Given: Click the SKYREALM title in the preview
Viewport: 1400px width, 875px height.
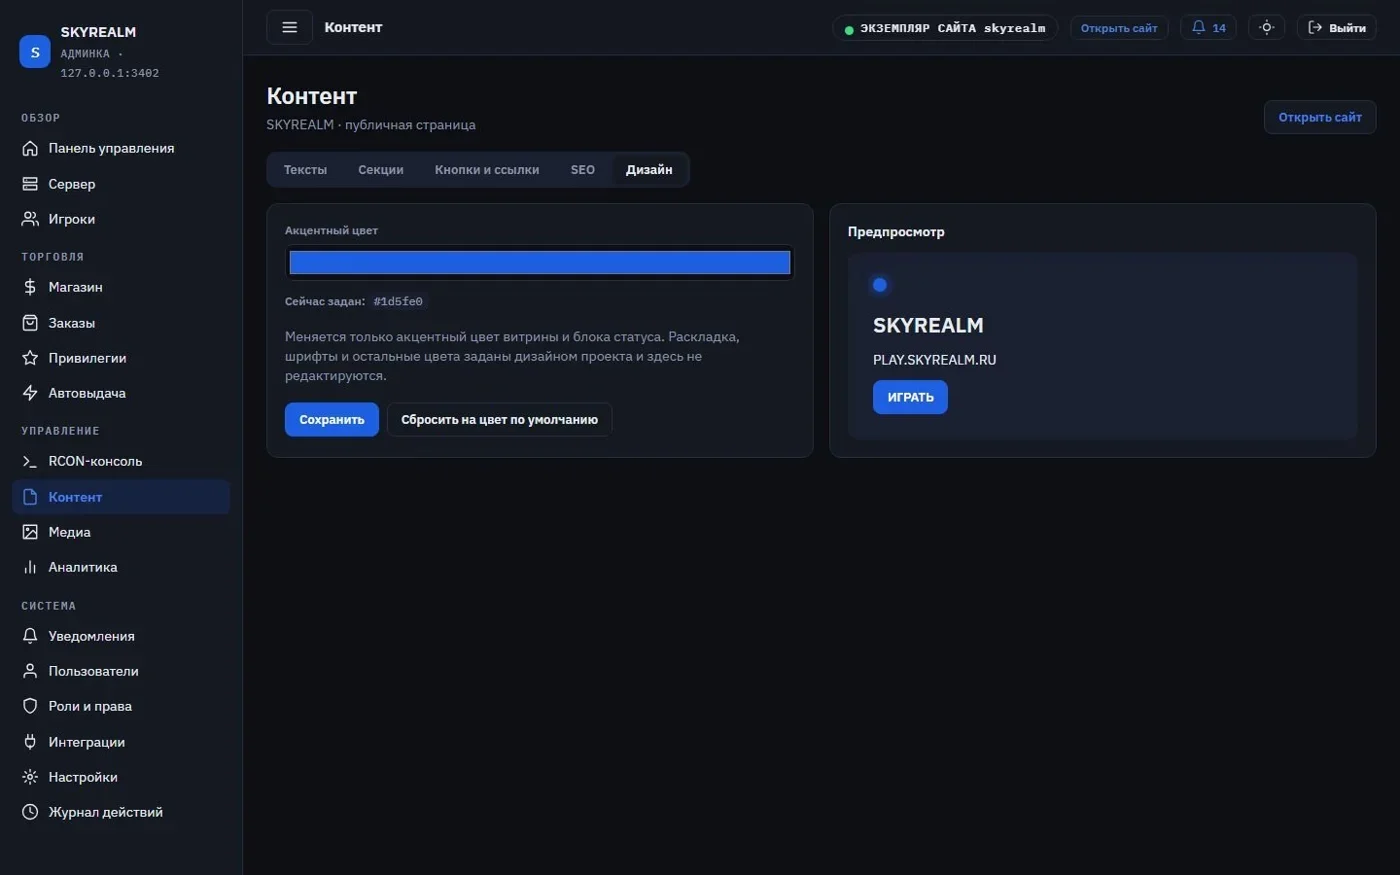Looking at the screenshot, I should point(928,325).
